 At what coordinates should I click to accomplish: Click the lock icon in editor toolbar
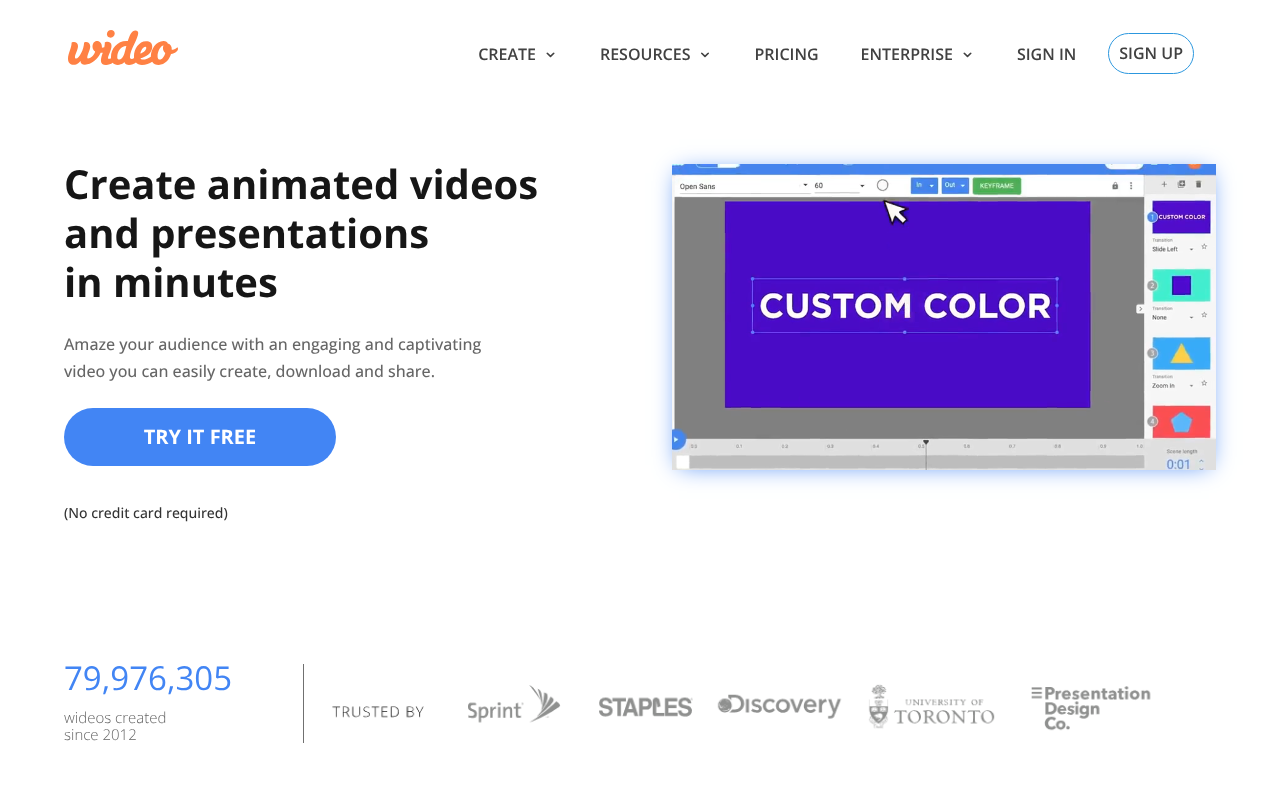(1115, 186)
